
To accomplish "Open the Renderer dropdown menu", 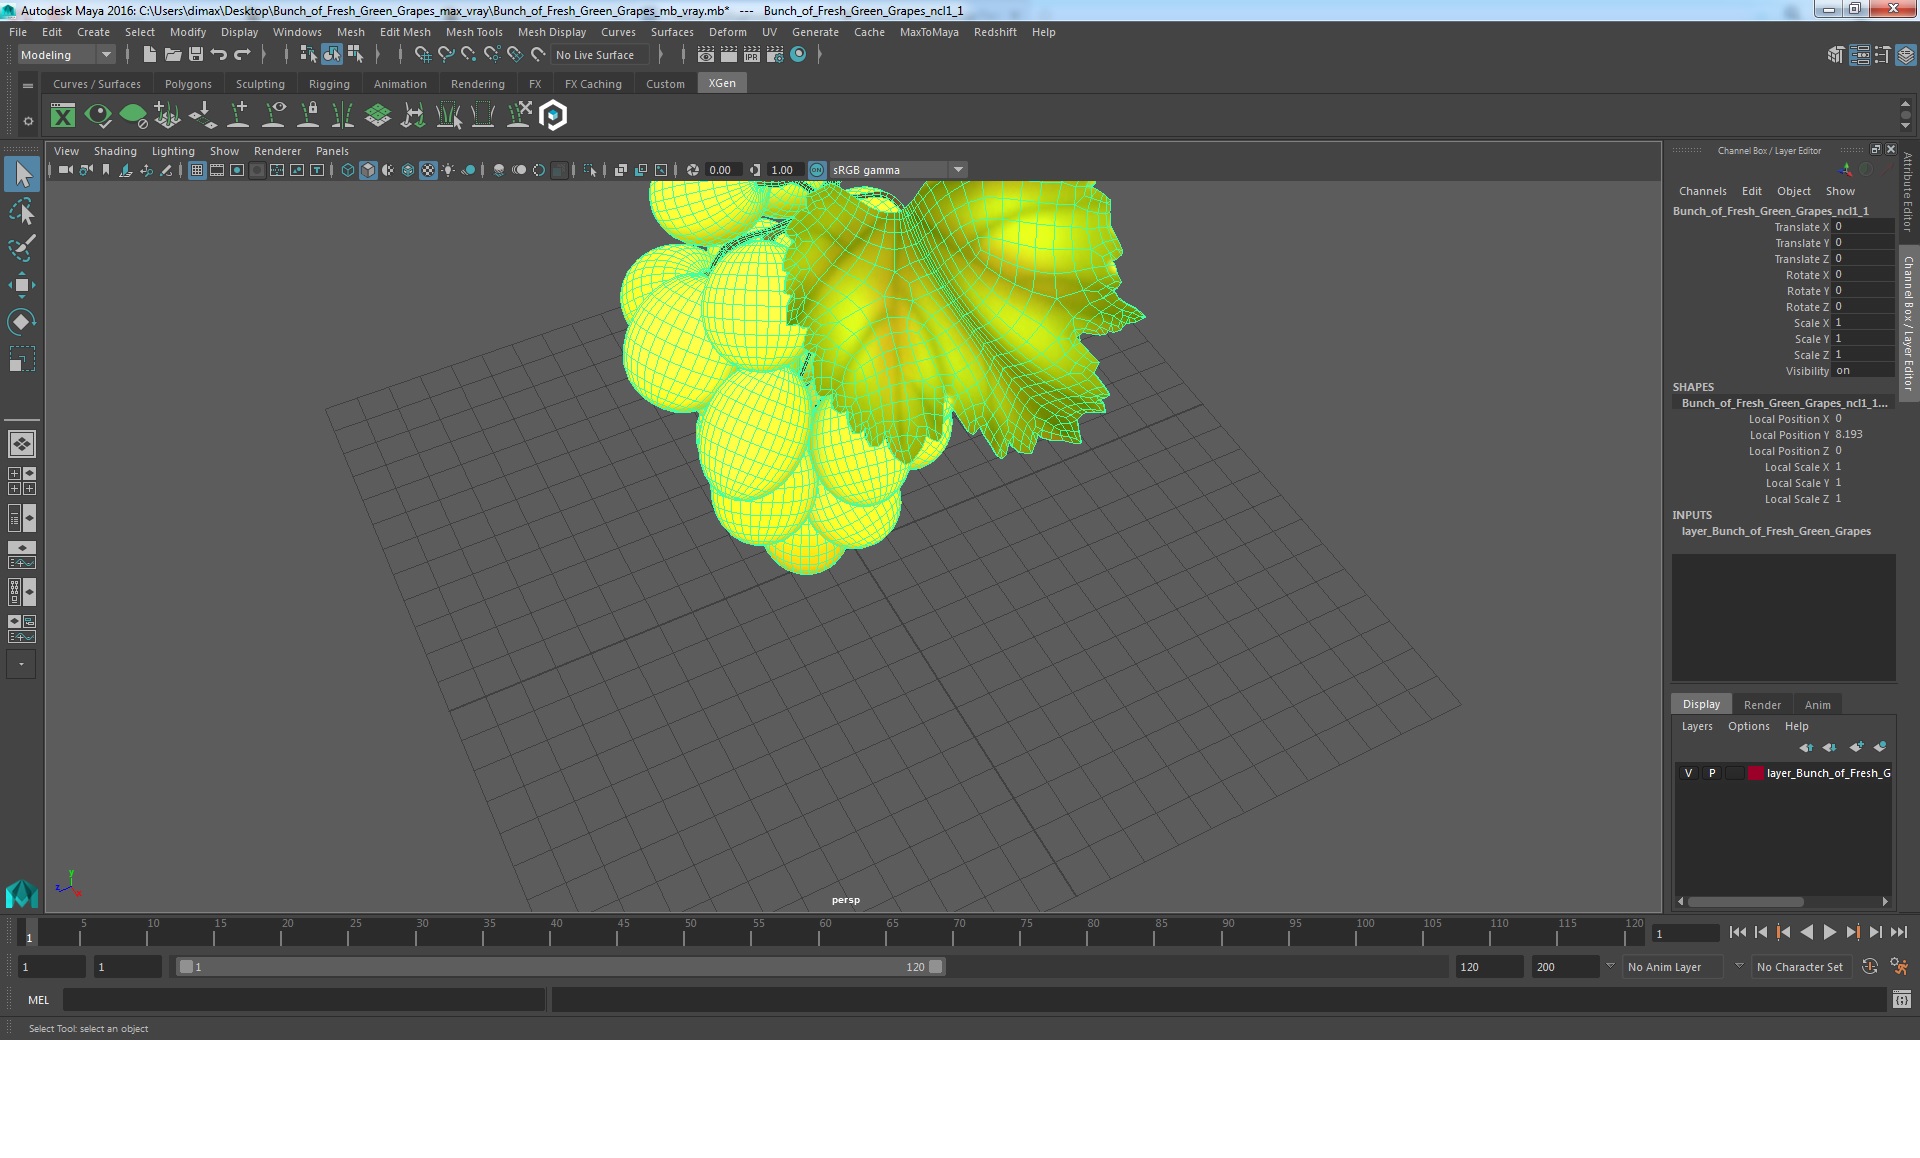I will [276, 150].
